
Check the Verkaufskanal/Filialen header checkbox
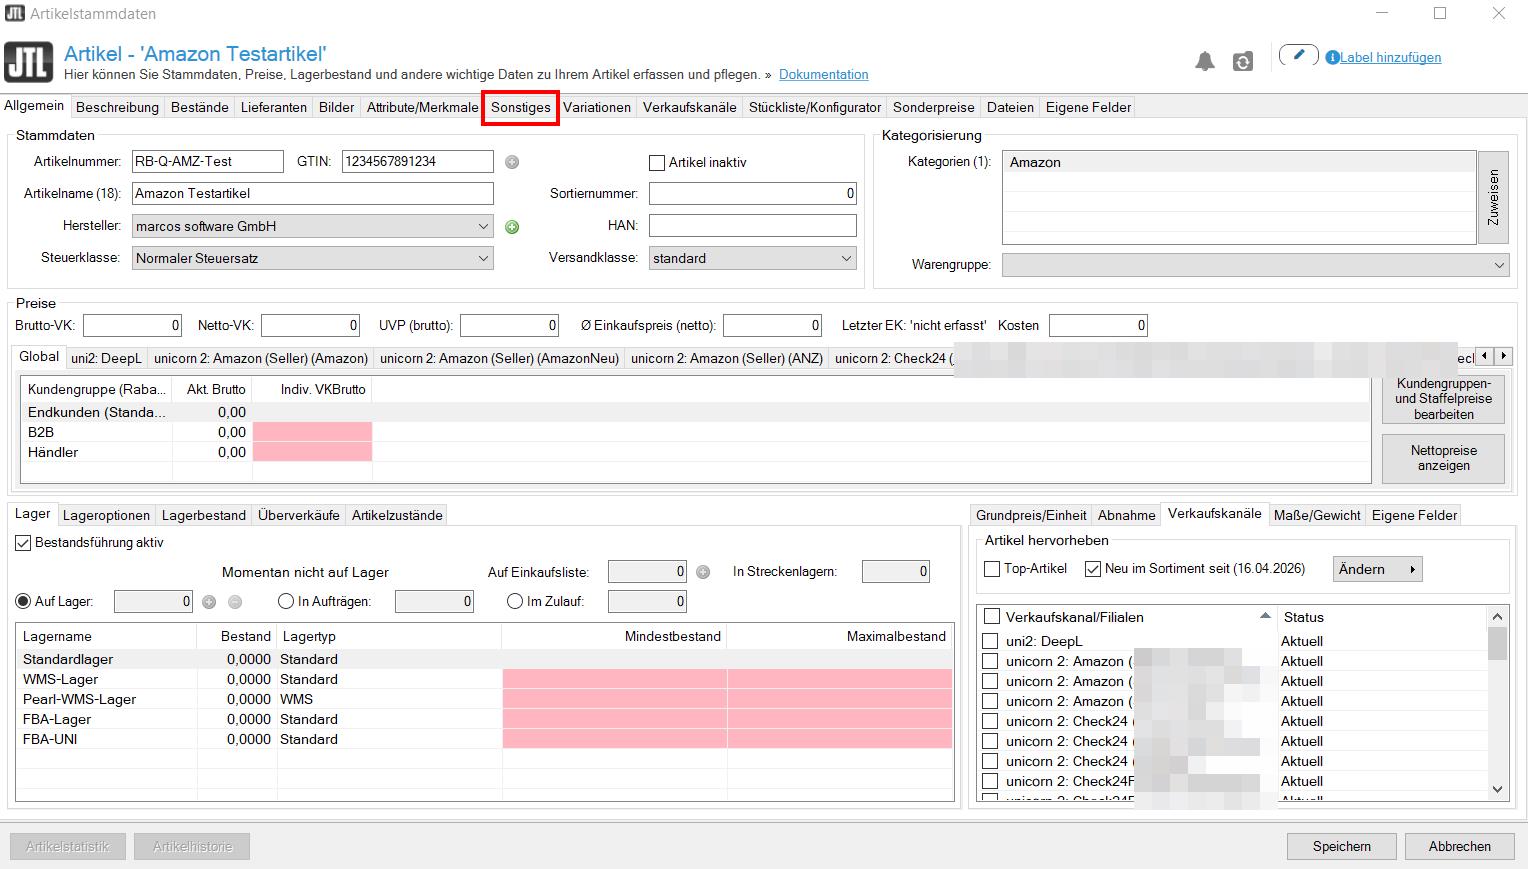992,617
